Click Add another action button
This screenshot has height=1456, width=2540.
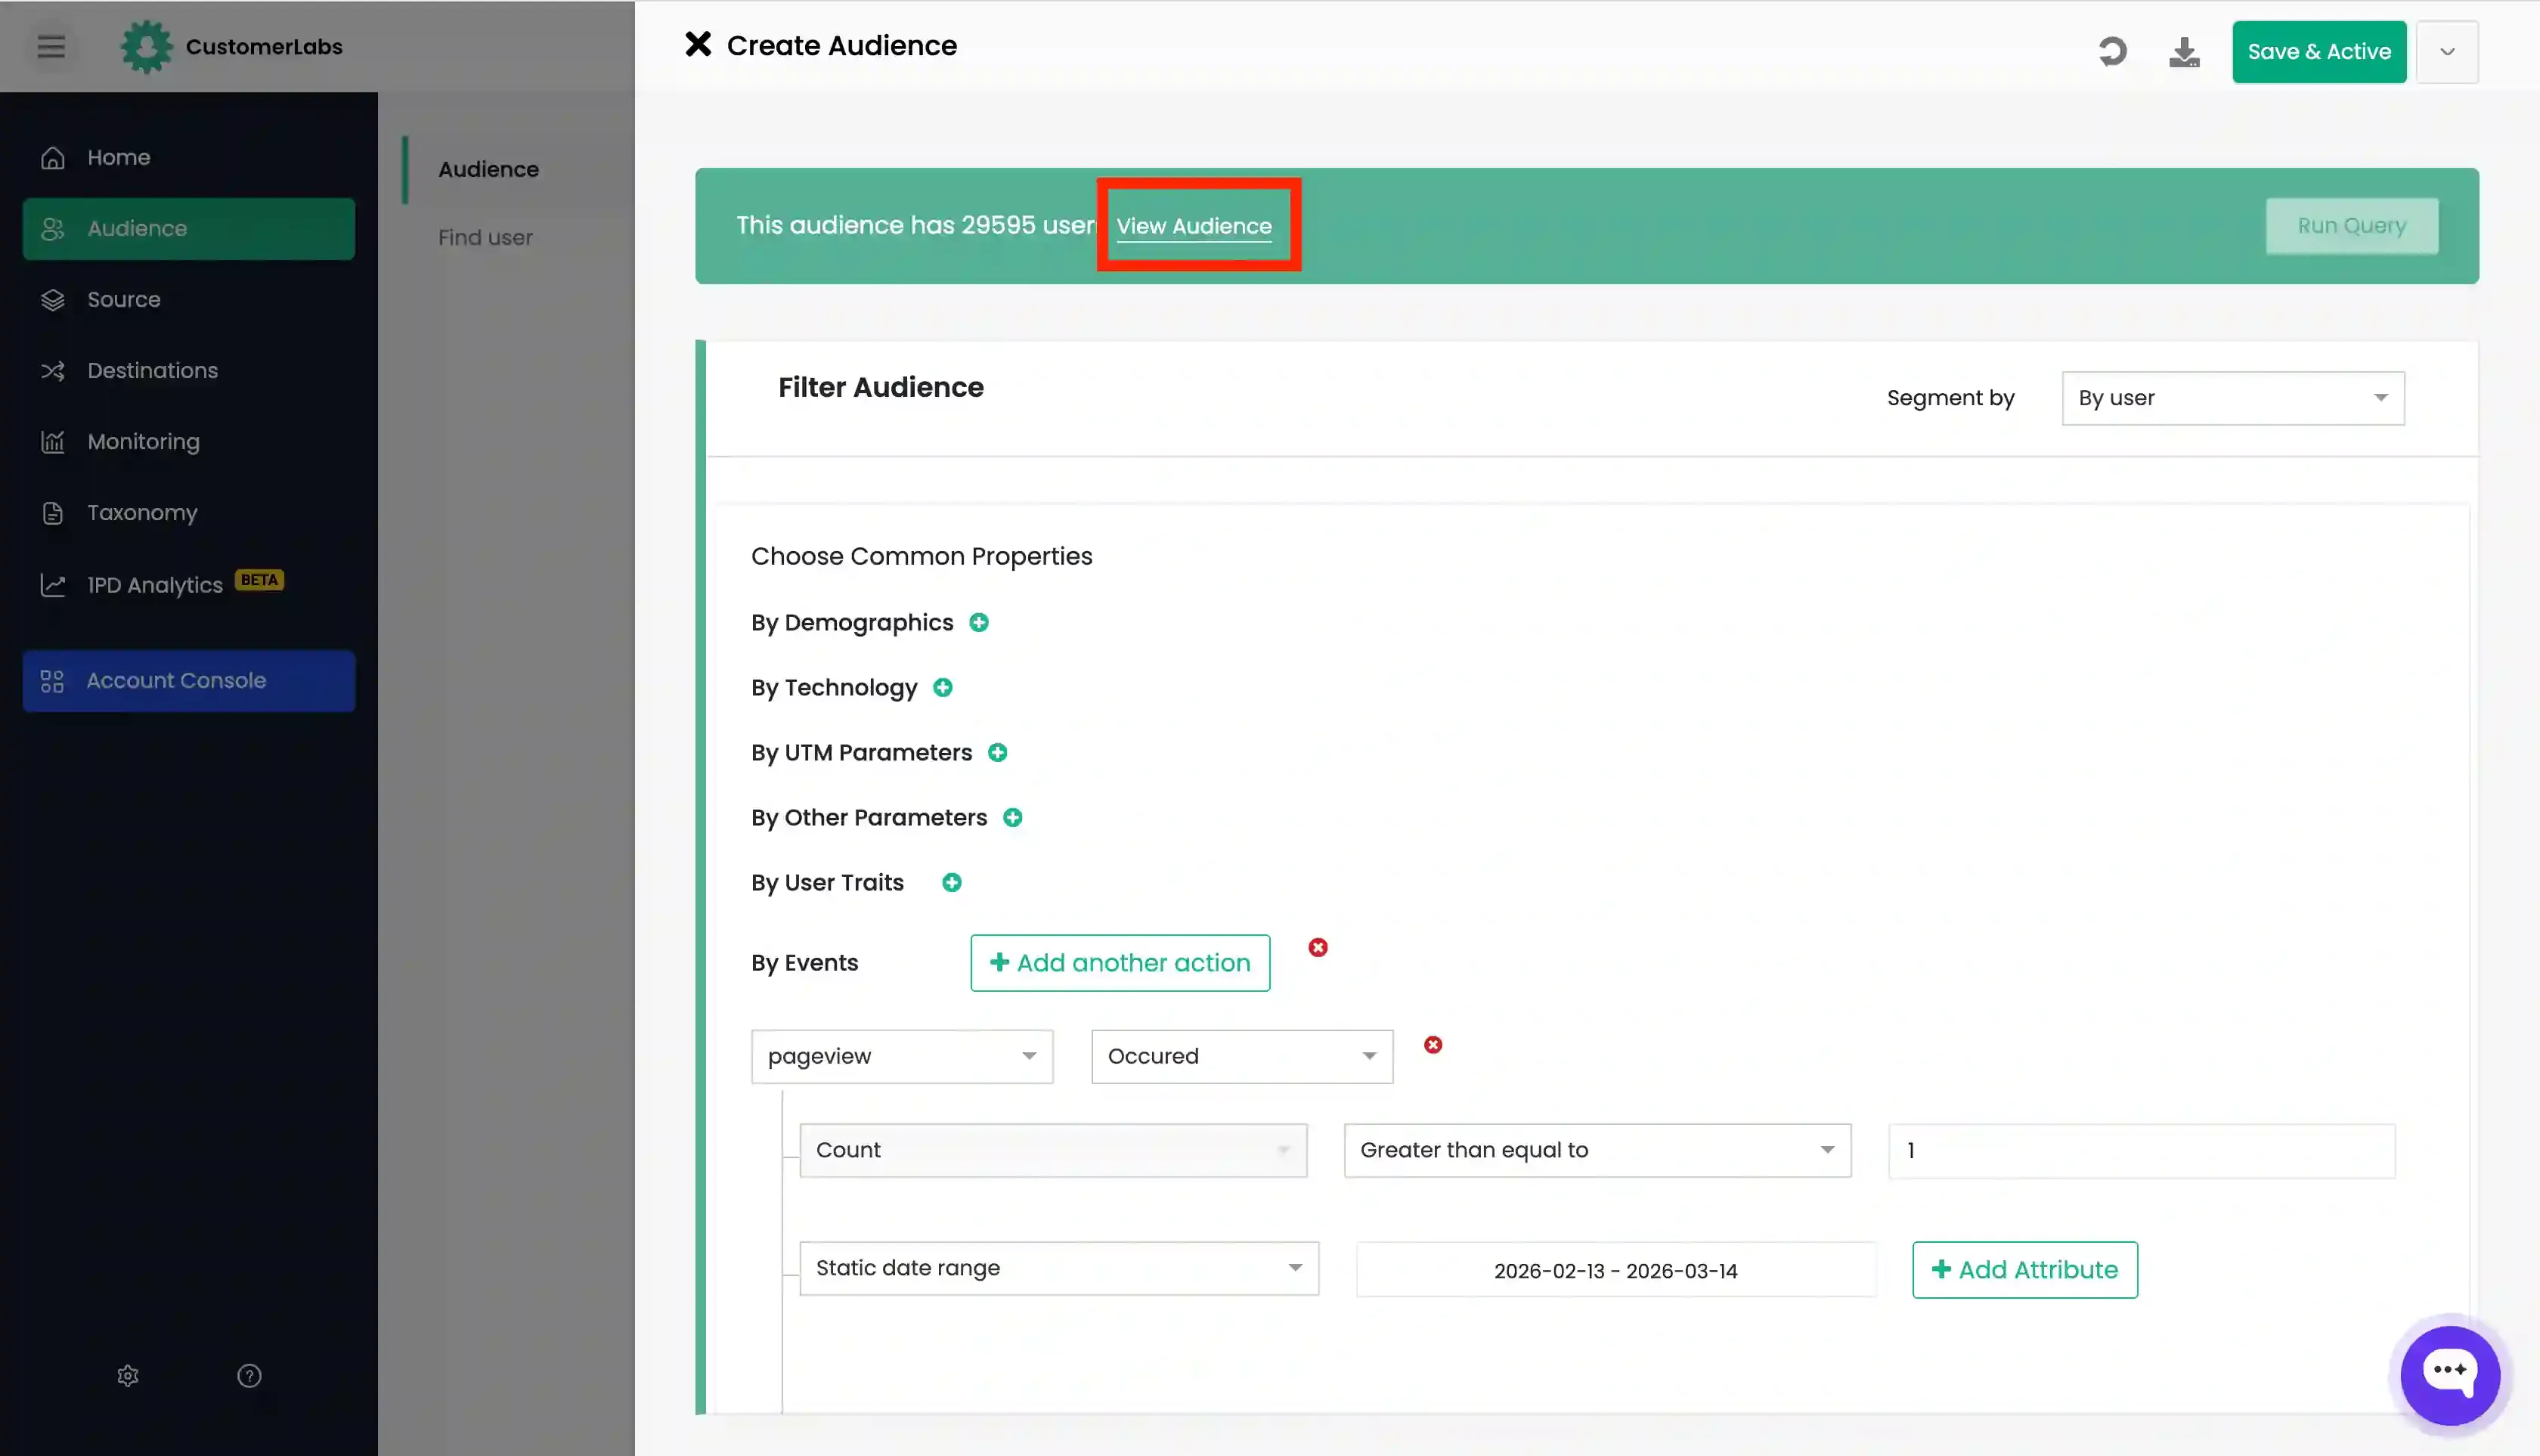(1120, 963)
